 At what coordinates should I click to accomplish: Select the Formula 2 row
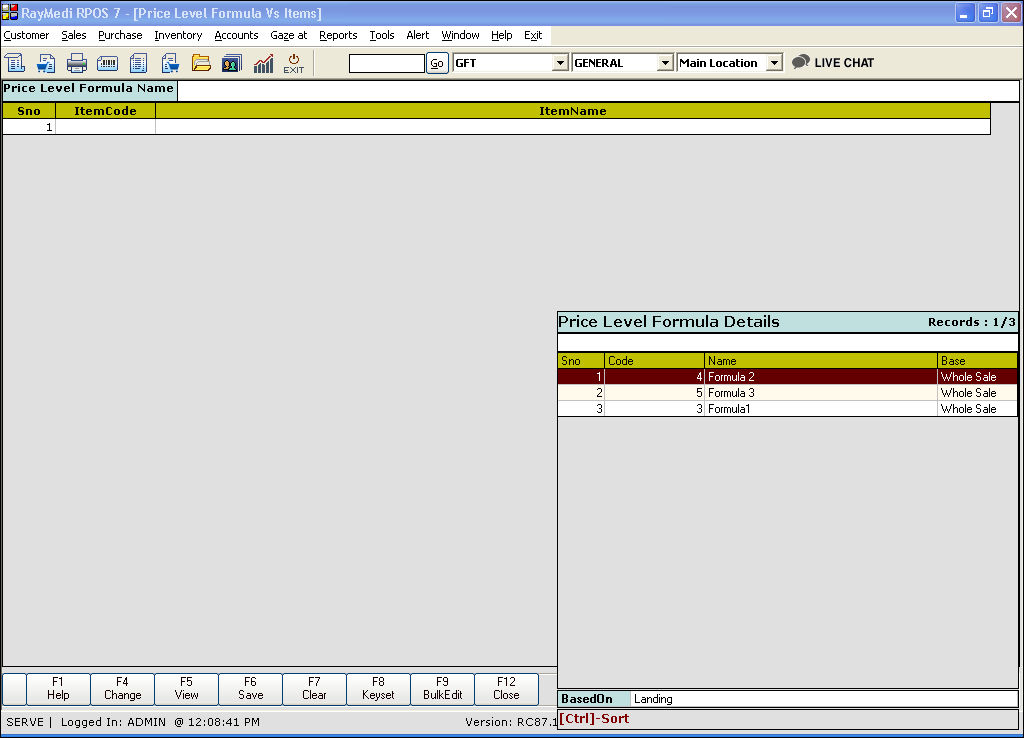click(788, 377)
